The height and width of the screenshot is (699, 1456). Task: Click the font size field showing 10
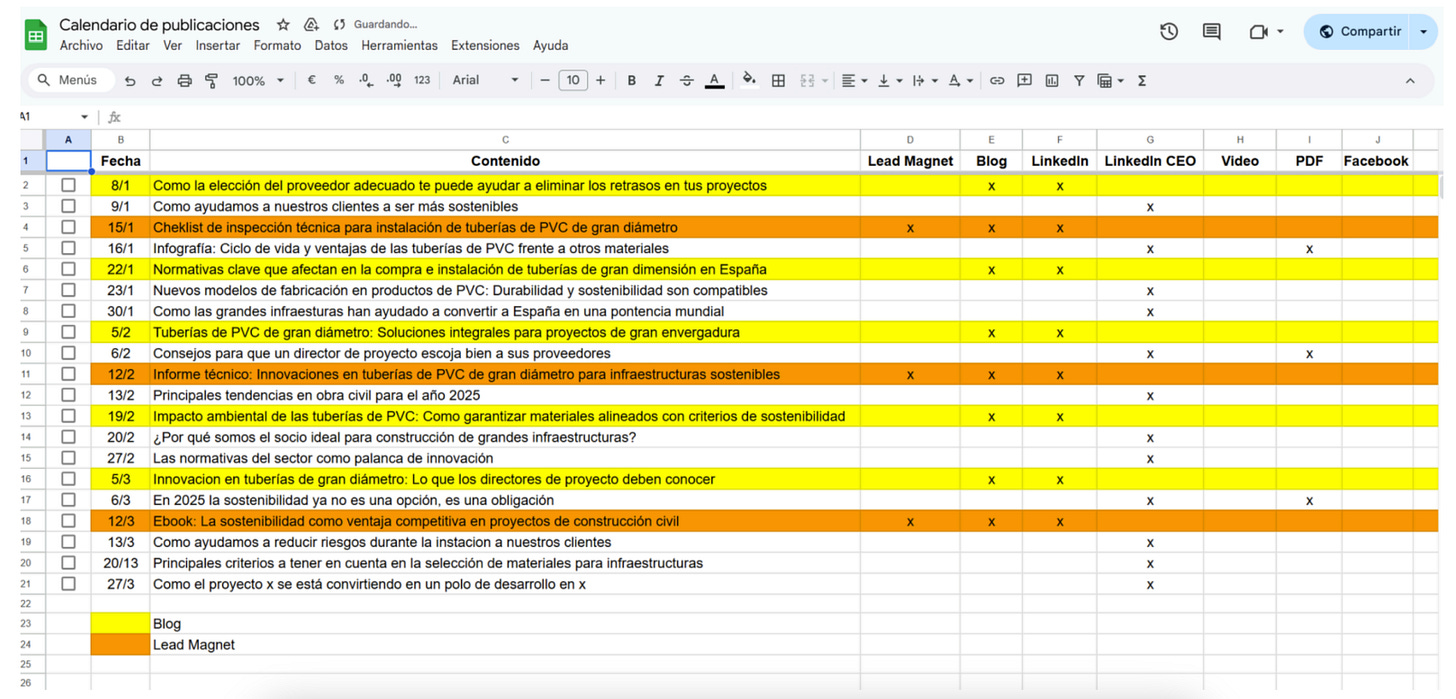click(572, 80)
